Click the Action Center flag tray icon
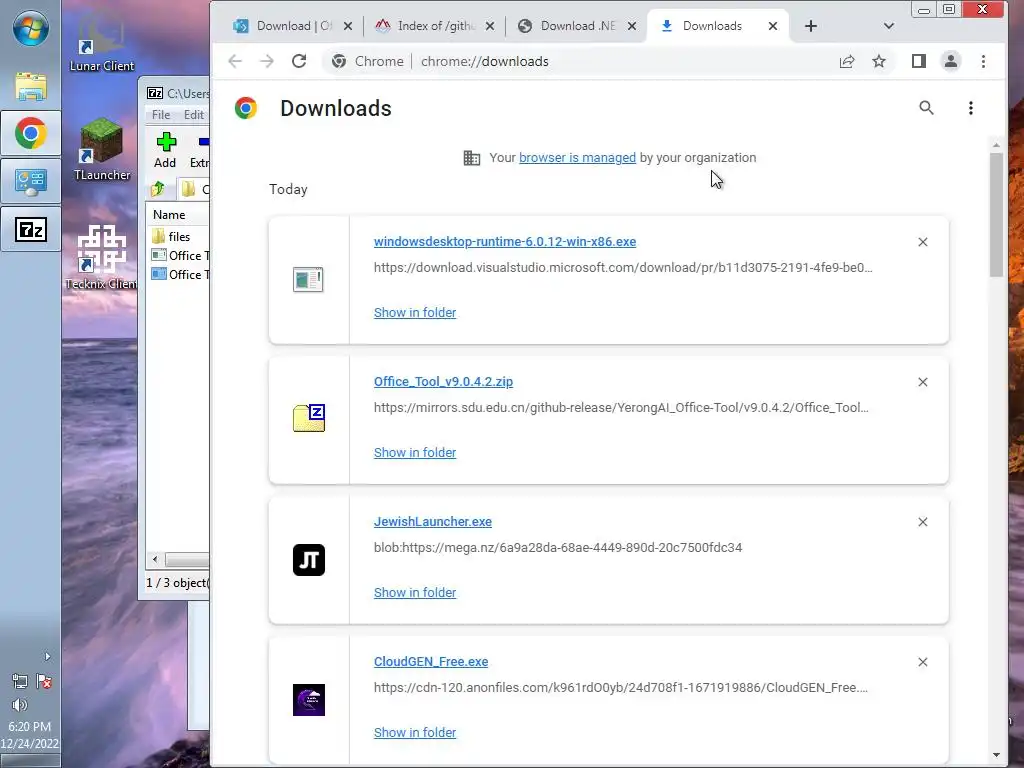The image size is (1024, 768). 44,681
